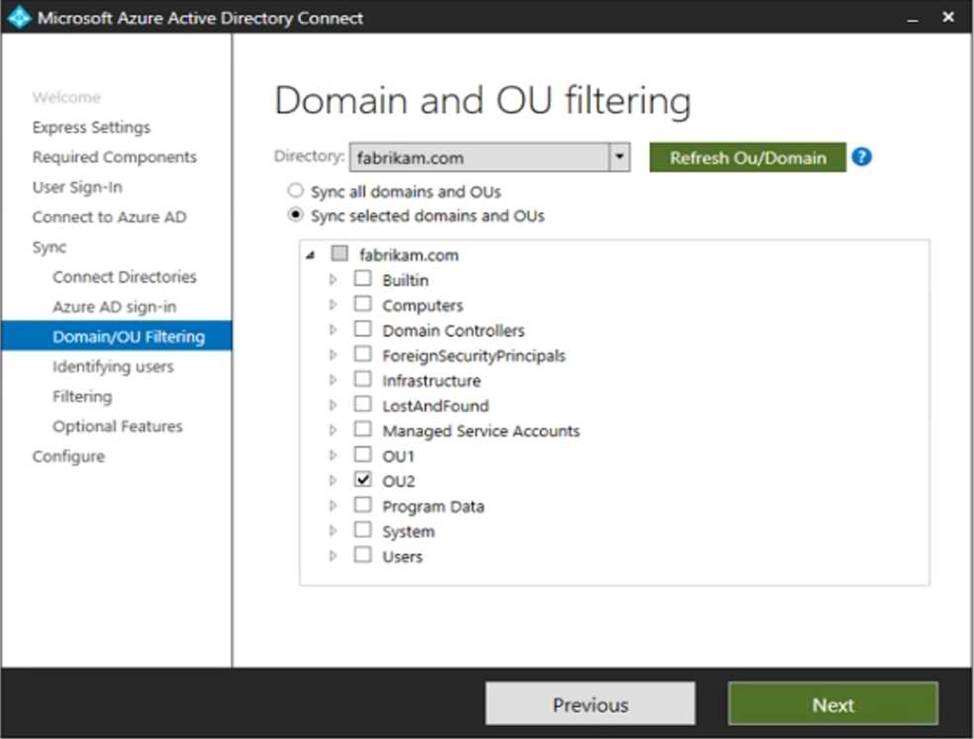
Task: Expand the LostAndFound node
Action: [x=333, y=406]
